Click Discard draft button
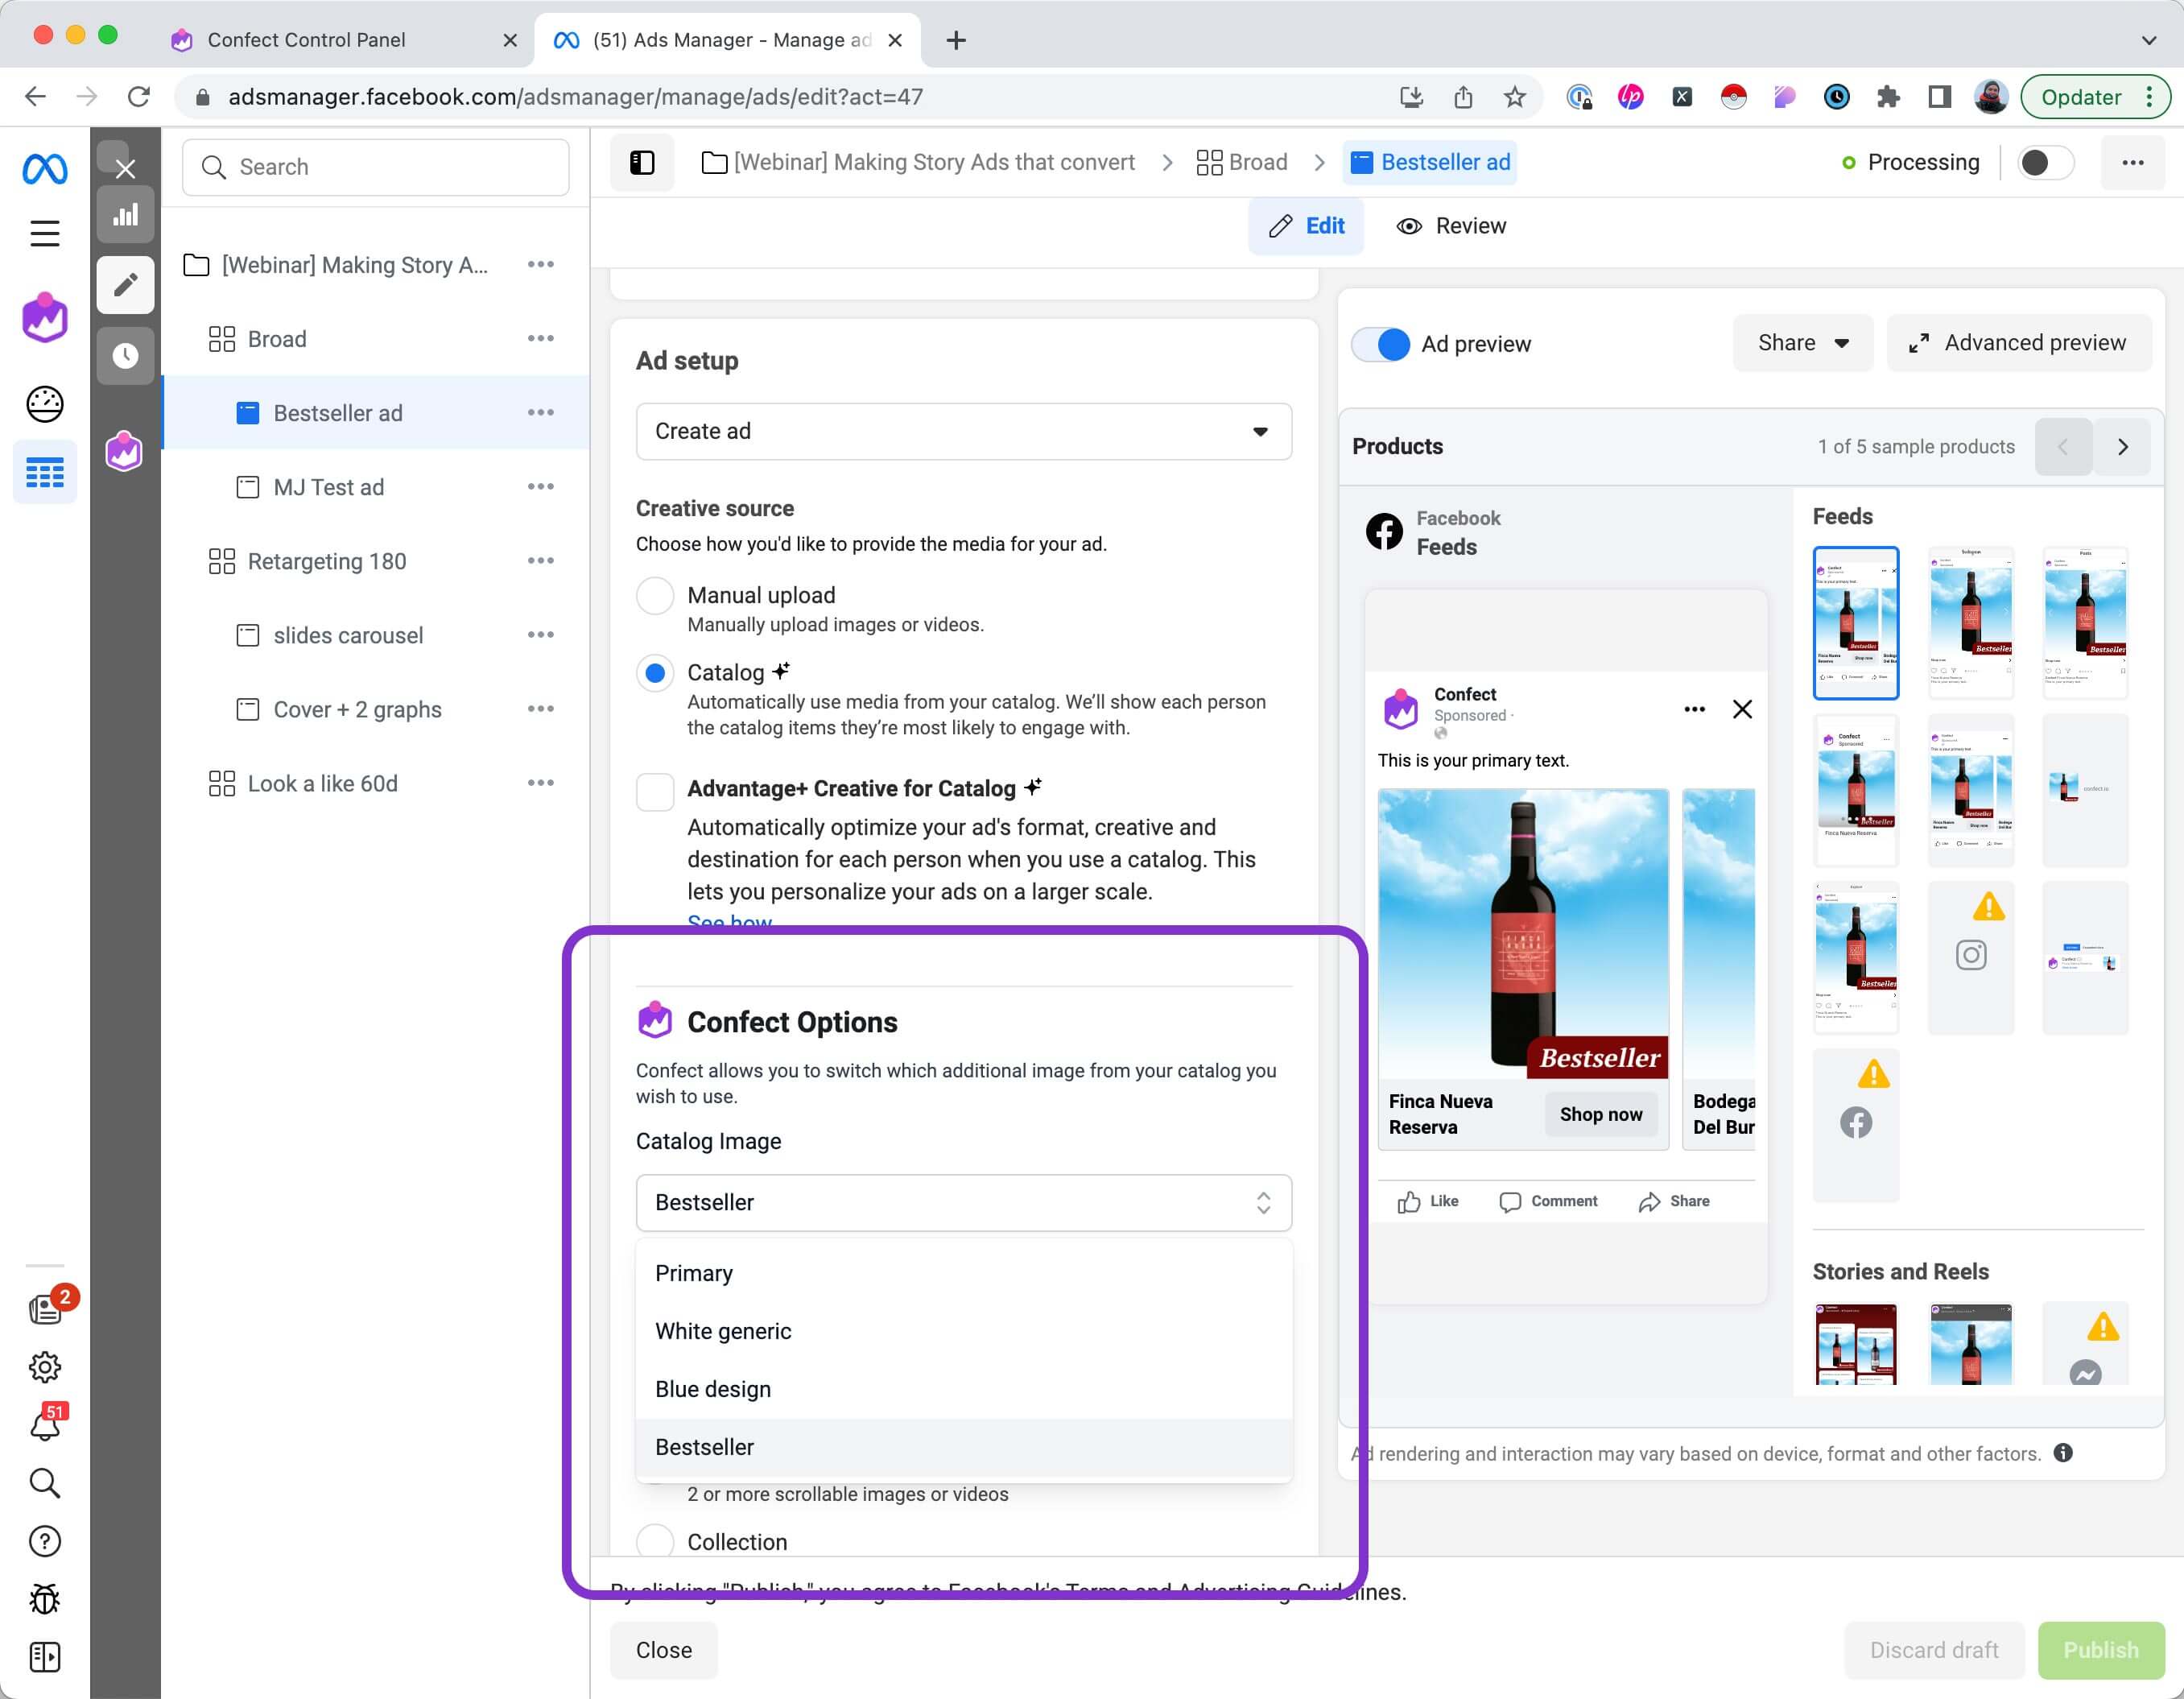Viewport: 2184px width, 1699px height. pos(1934,1650)
